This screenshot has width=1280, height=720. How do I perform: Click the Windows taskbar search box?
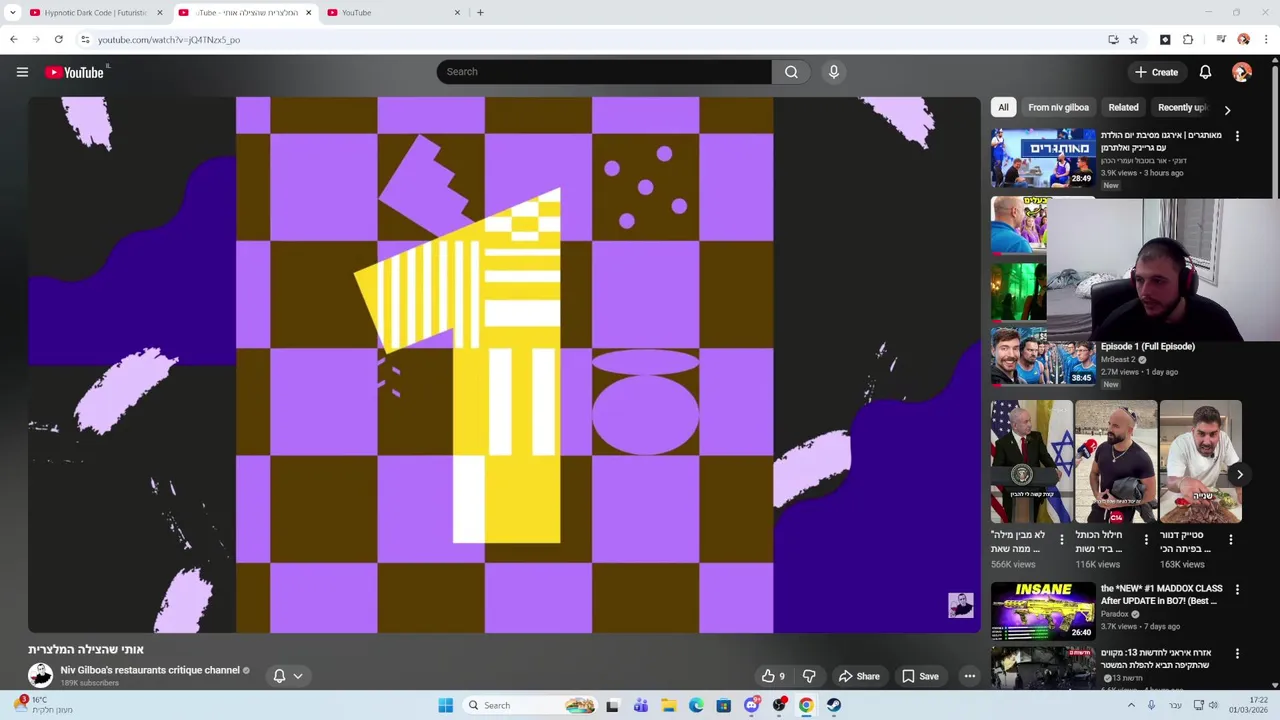pyautogui.click(x=531, y=705)
